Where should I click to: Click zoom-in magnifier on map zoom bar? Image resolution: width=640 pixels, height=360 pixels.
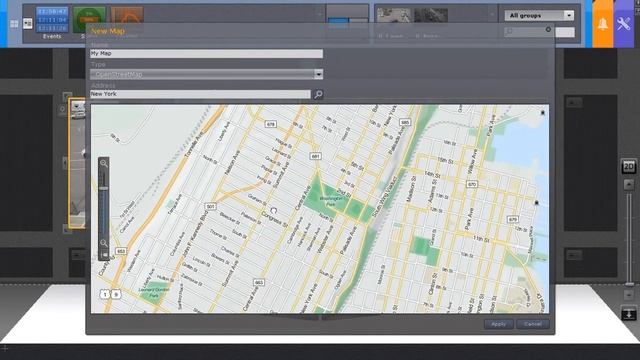click(104, 163)
